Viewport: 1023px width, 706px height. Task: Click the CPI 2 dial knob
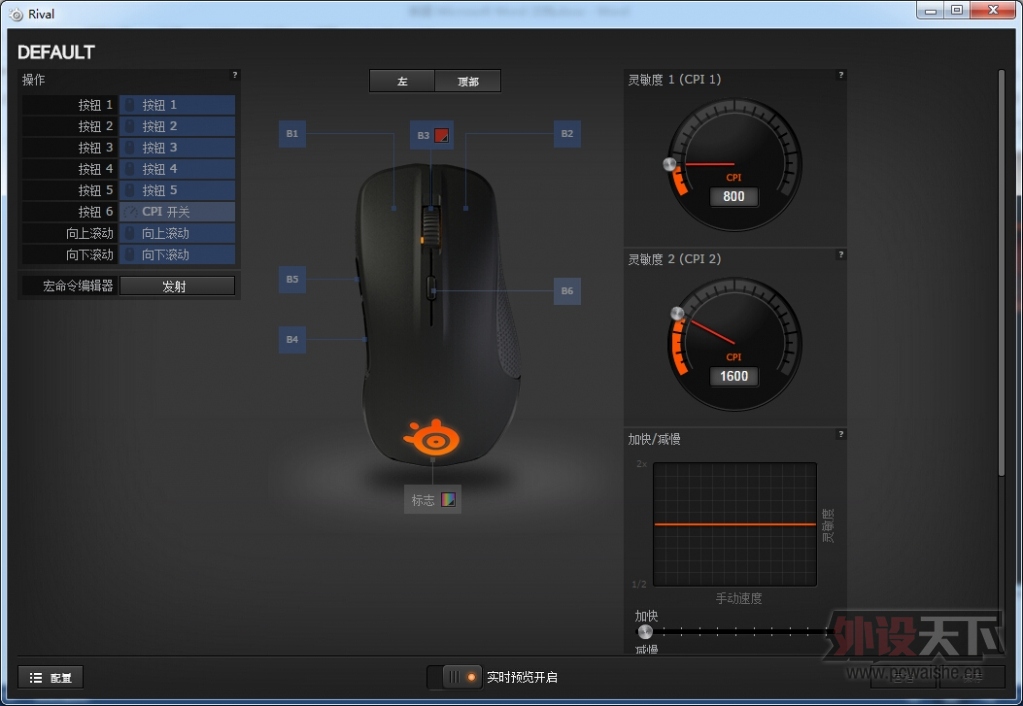click(x=677, y=314)
